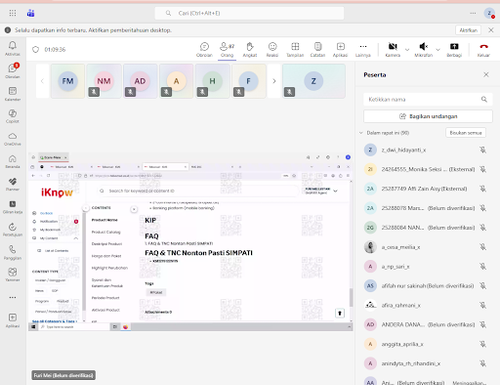500x385 pixels.
Task: Click Product Catalog in shared contents list
Action: [x=106, y=232]
